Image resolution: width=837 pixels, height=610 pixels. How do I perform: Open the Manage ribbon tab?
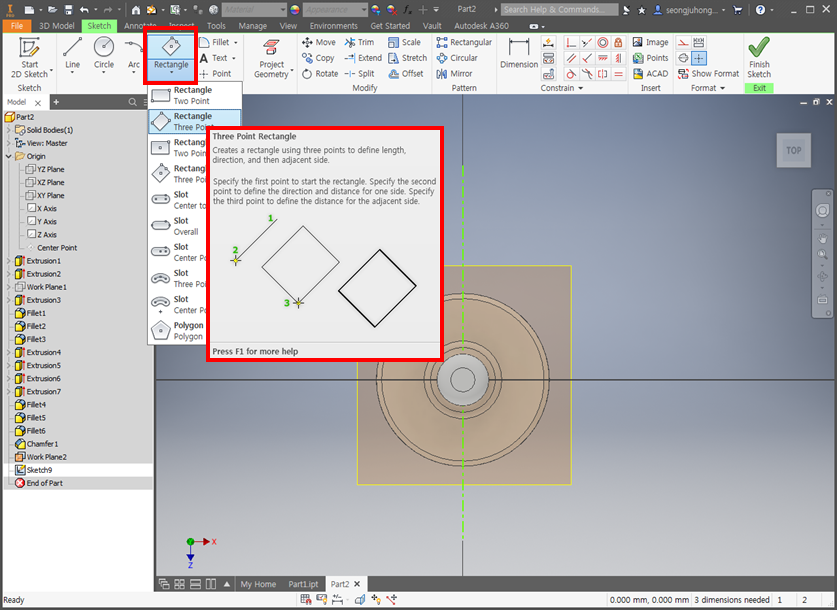pyautogui.click(x=252, y=26)
